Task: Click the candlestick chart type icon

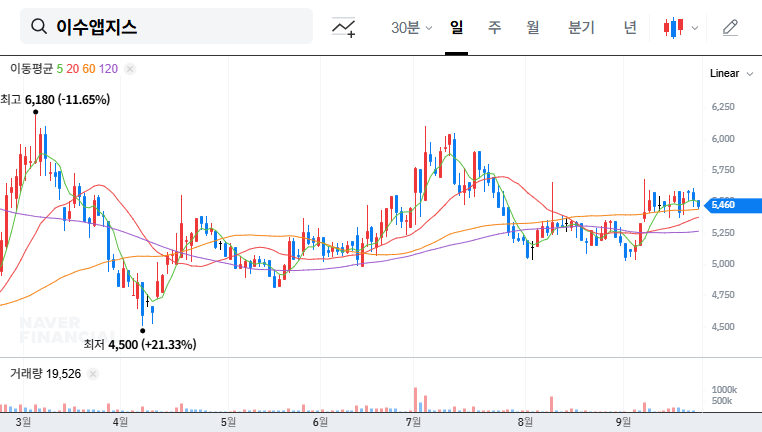Action: (674, 28)
